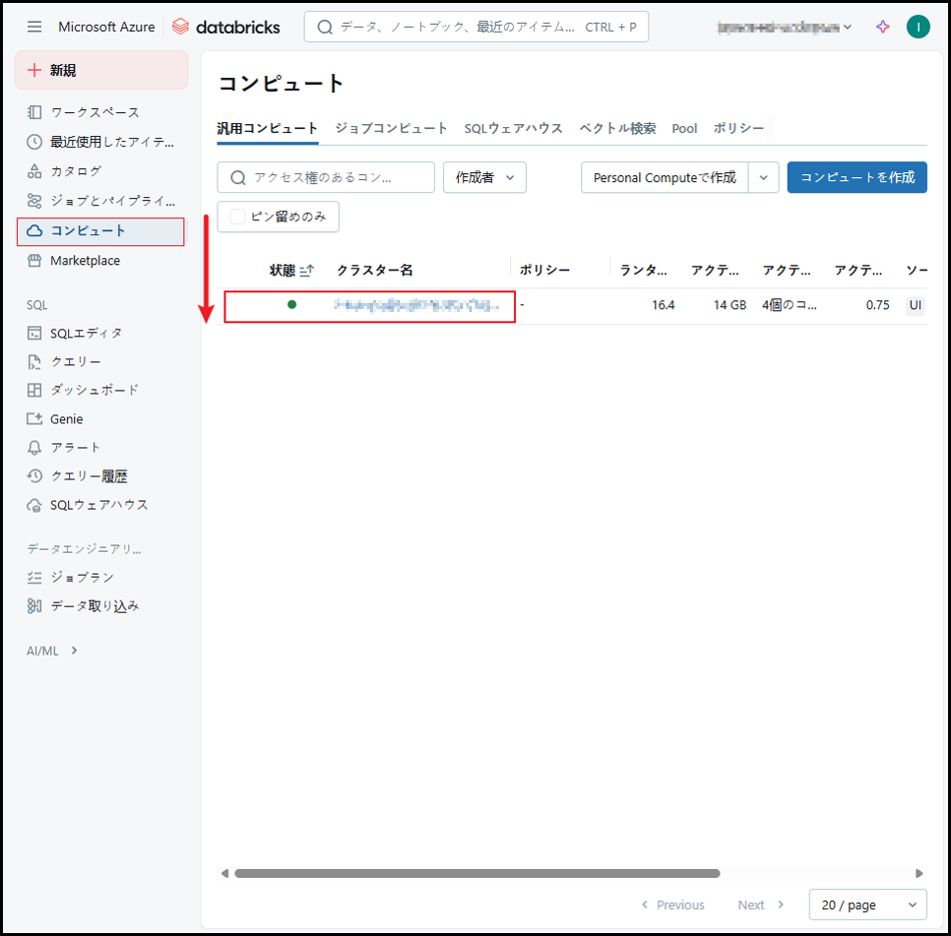Focus the compute search field

coord(326,177)
